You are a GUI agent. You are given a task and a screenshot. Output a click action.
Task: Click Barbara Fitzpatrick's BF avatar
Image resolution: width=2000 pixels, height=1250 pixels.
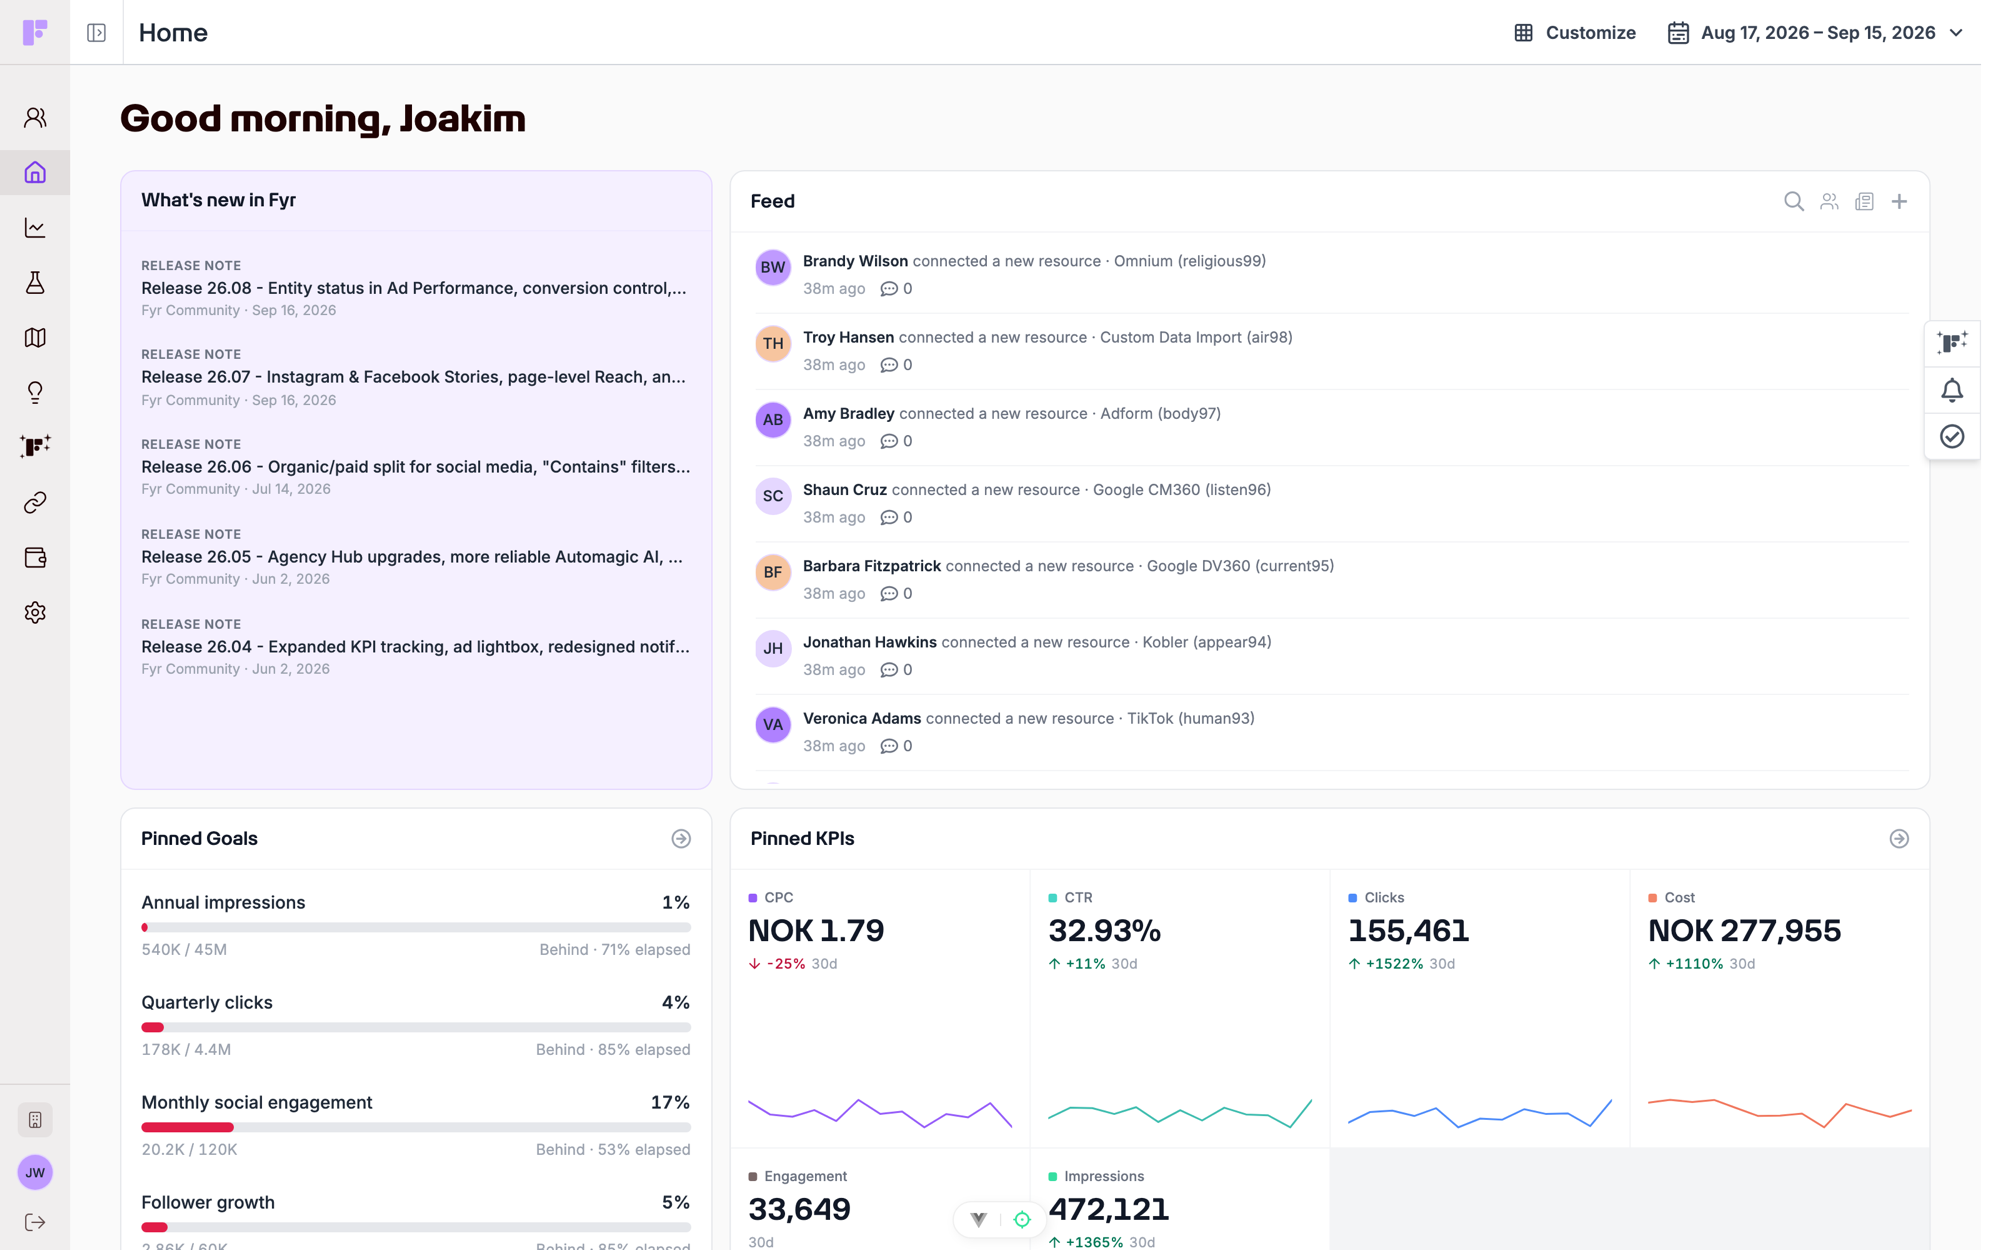coord(773,572)
